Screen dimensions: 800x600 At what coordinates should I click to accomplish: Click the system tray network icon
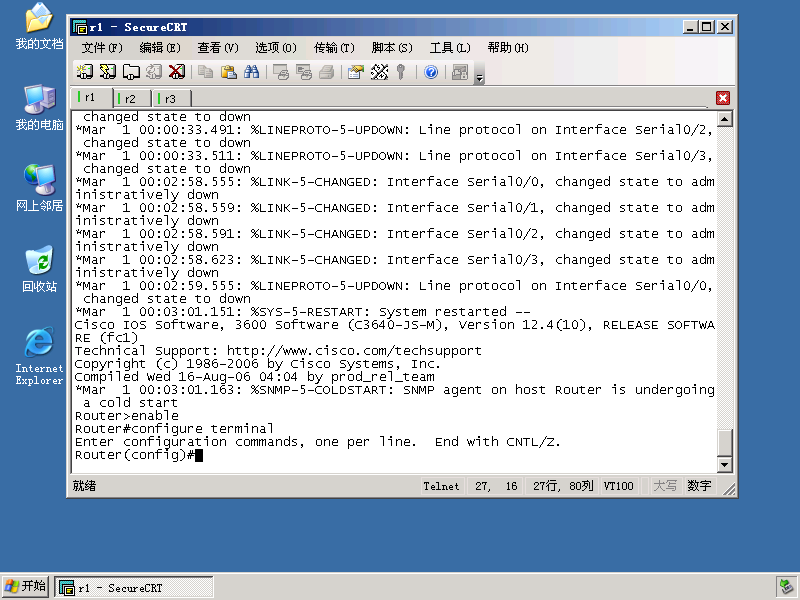786,587
